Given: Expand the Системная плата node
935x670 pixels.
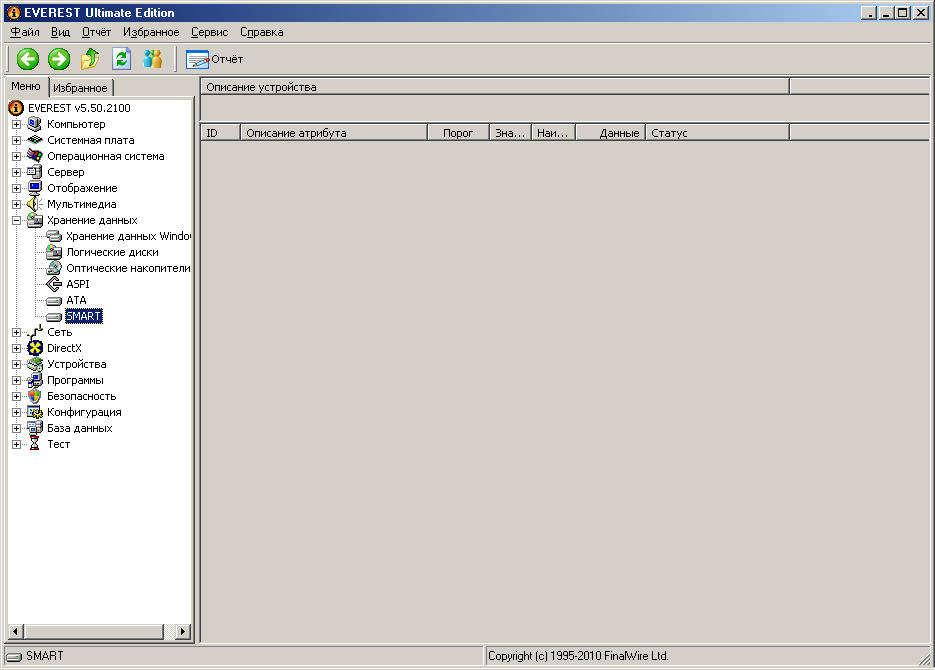Looking at the screenshot, I should (x=17, y=141).
